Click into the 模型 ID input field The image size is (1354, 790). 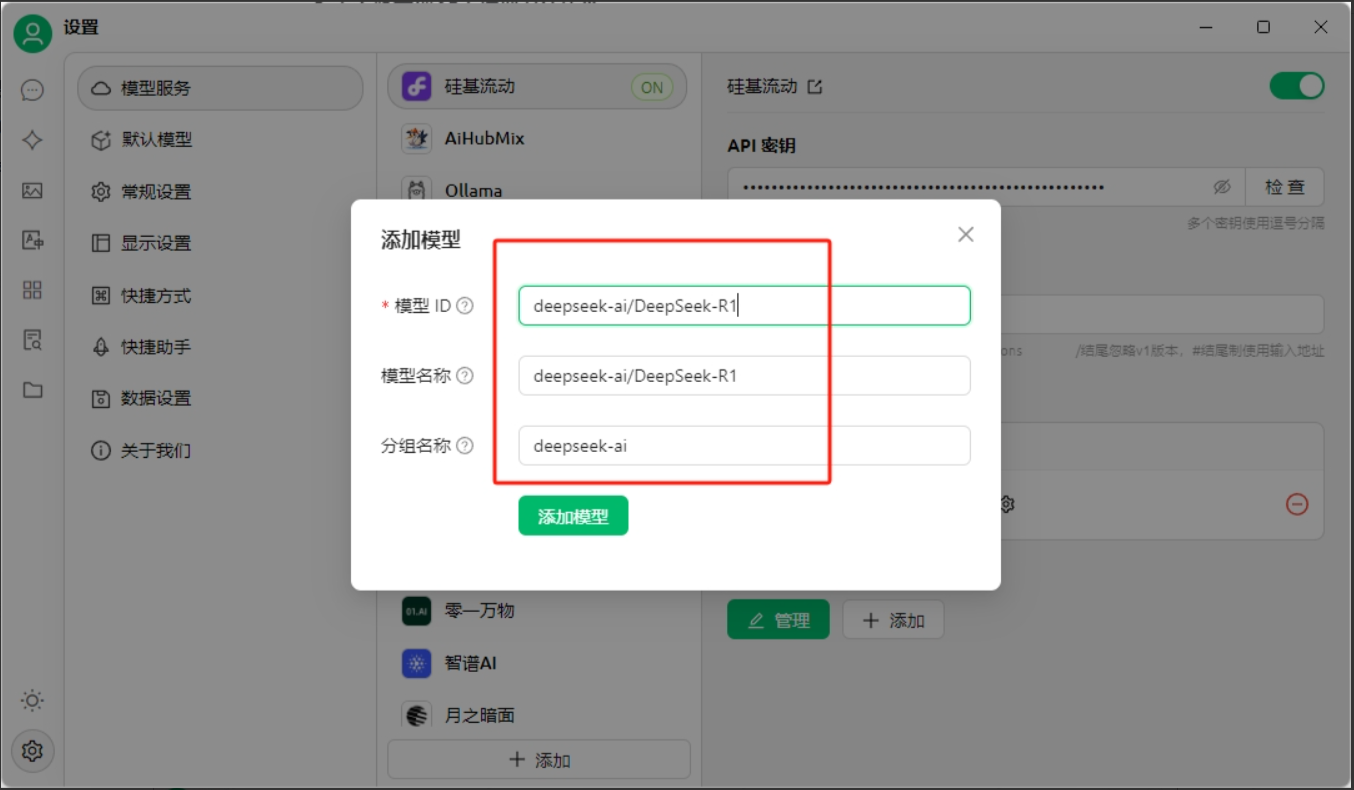[x=744, y=306]
